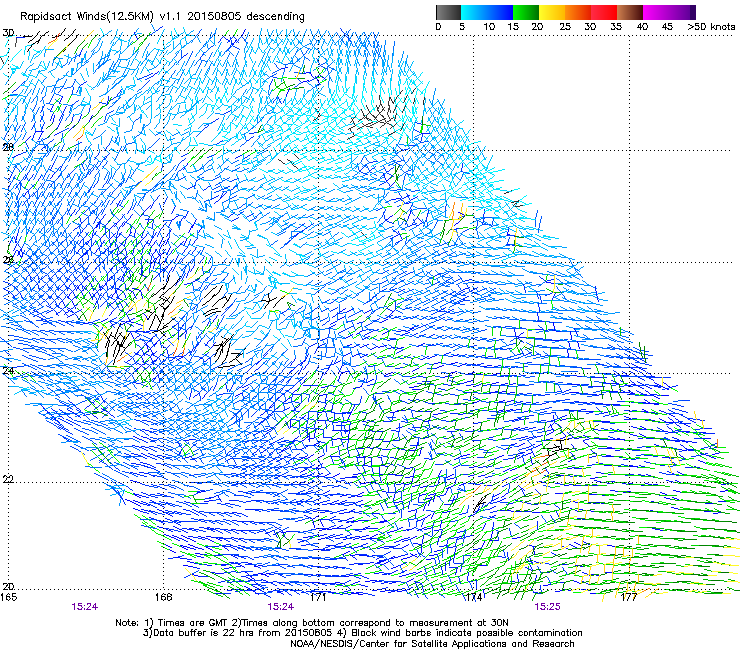Select the green 15-20 knots legend segment
The image size is (740, 650).
pos(526,12)
